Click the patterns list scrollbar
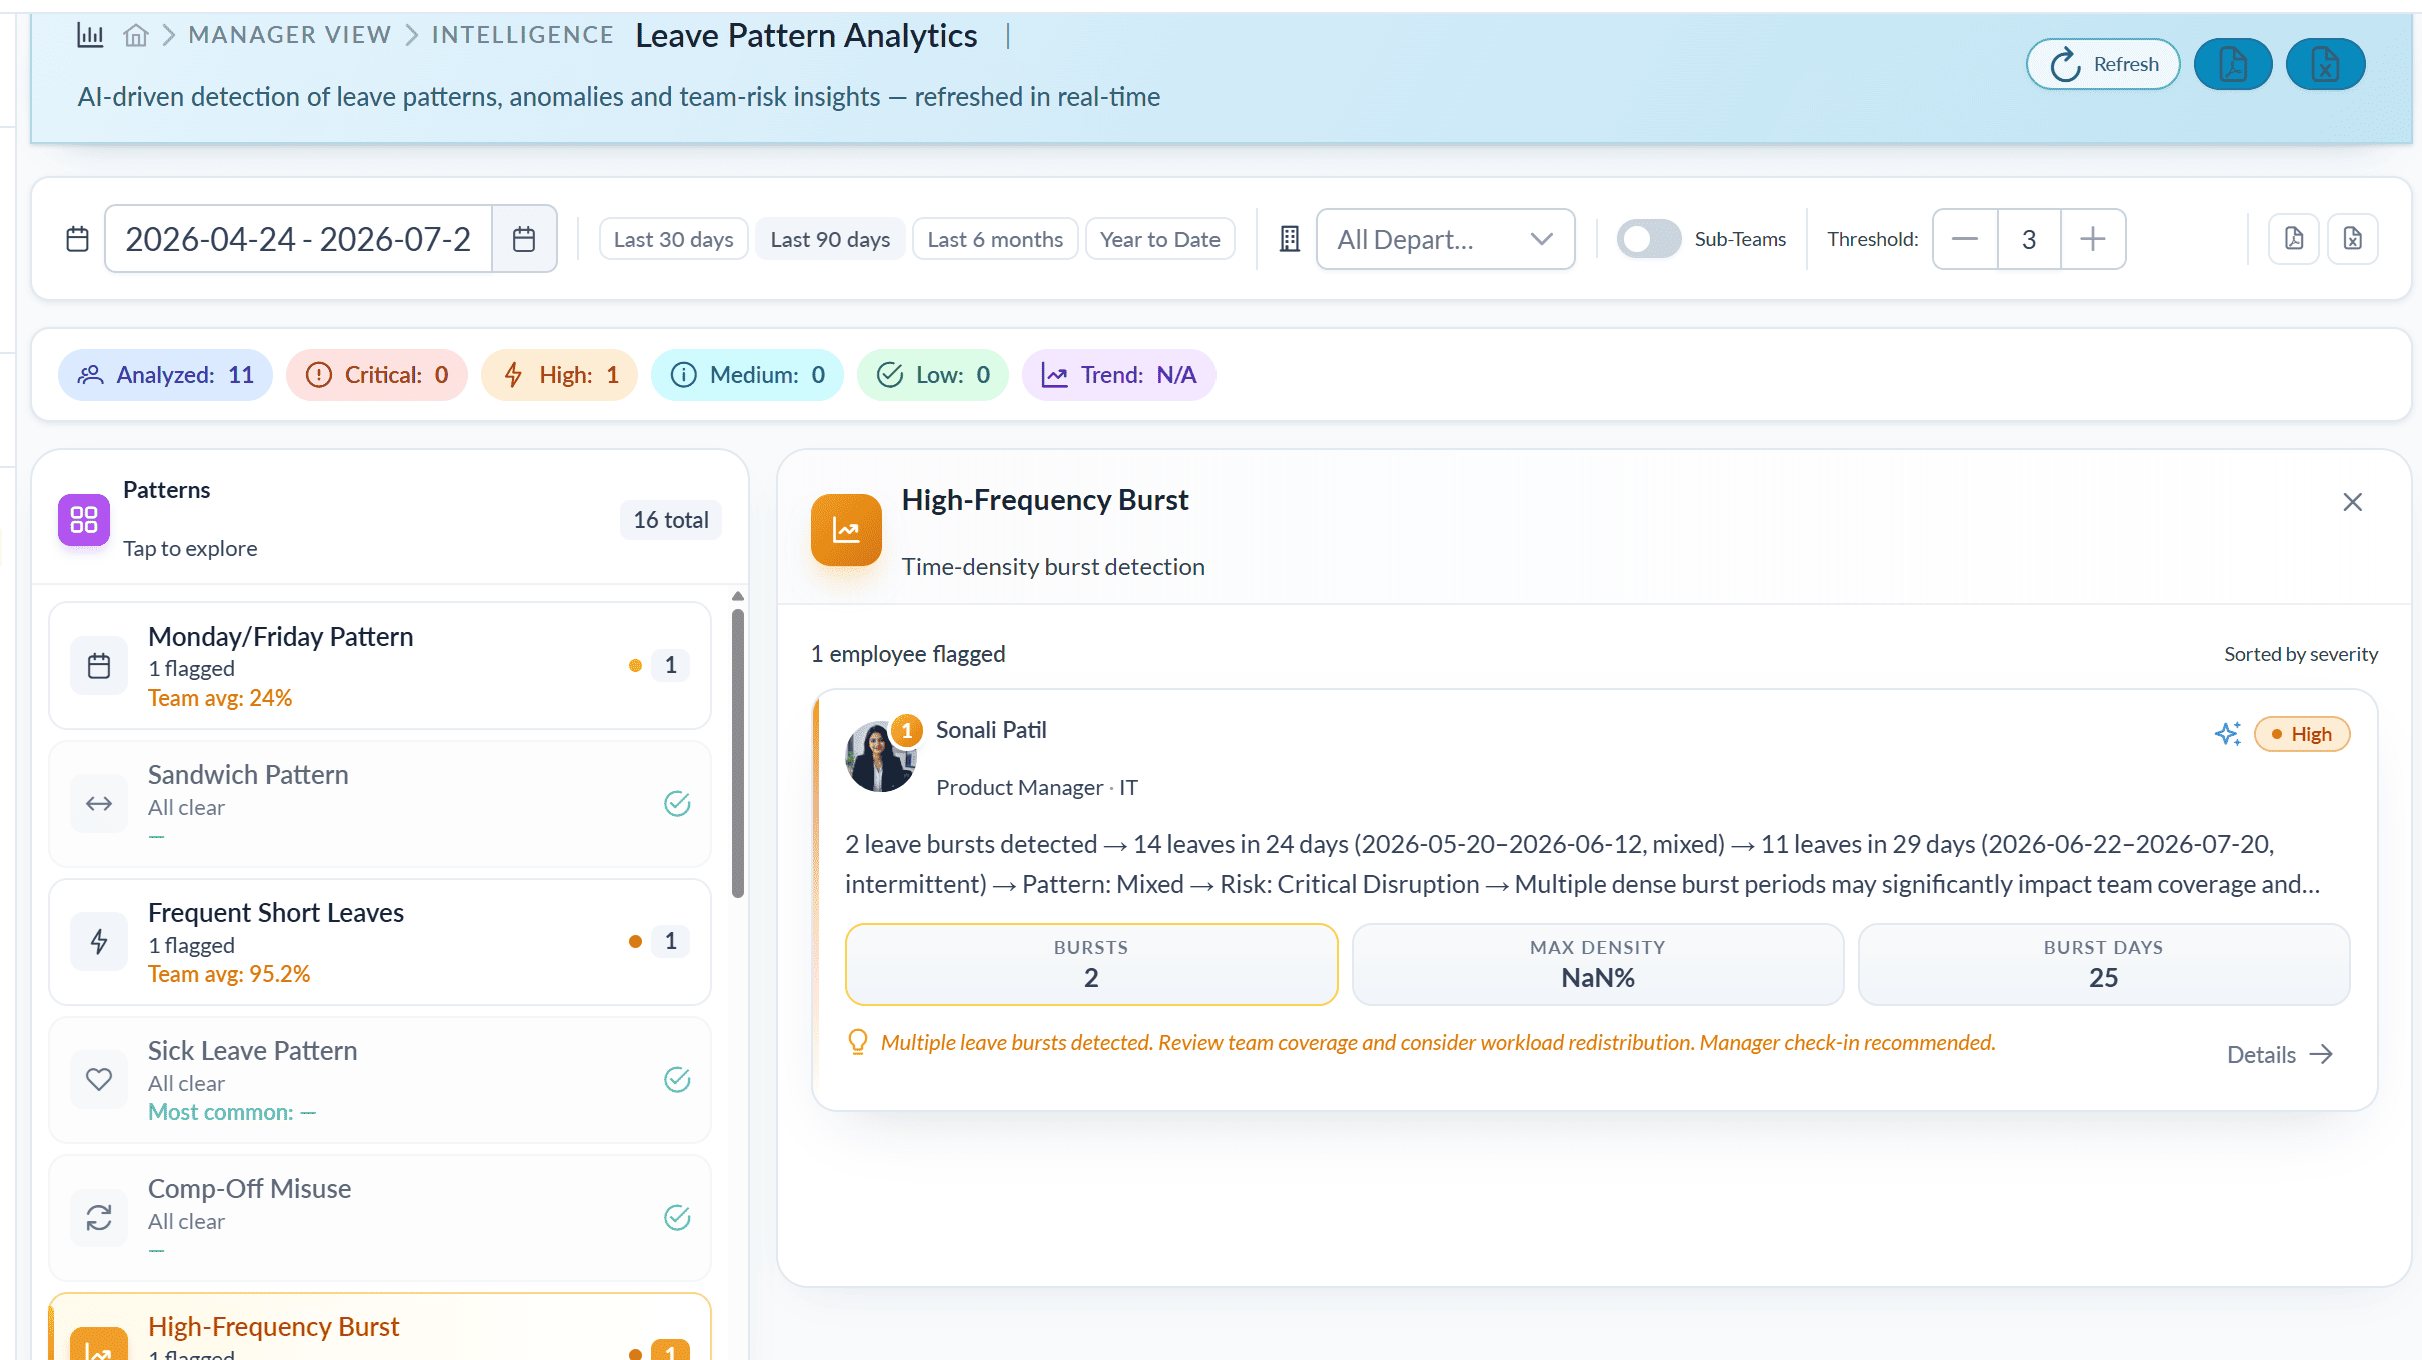 pos(738,755)
